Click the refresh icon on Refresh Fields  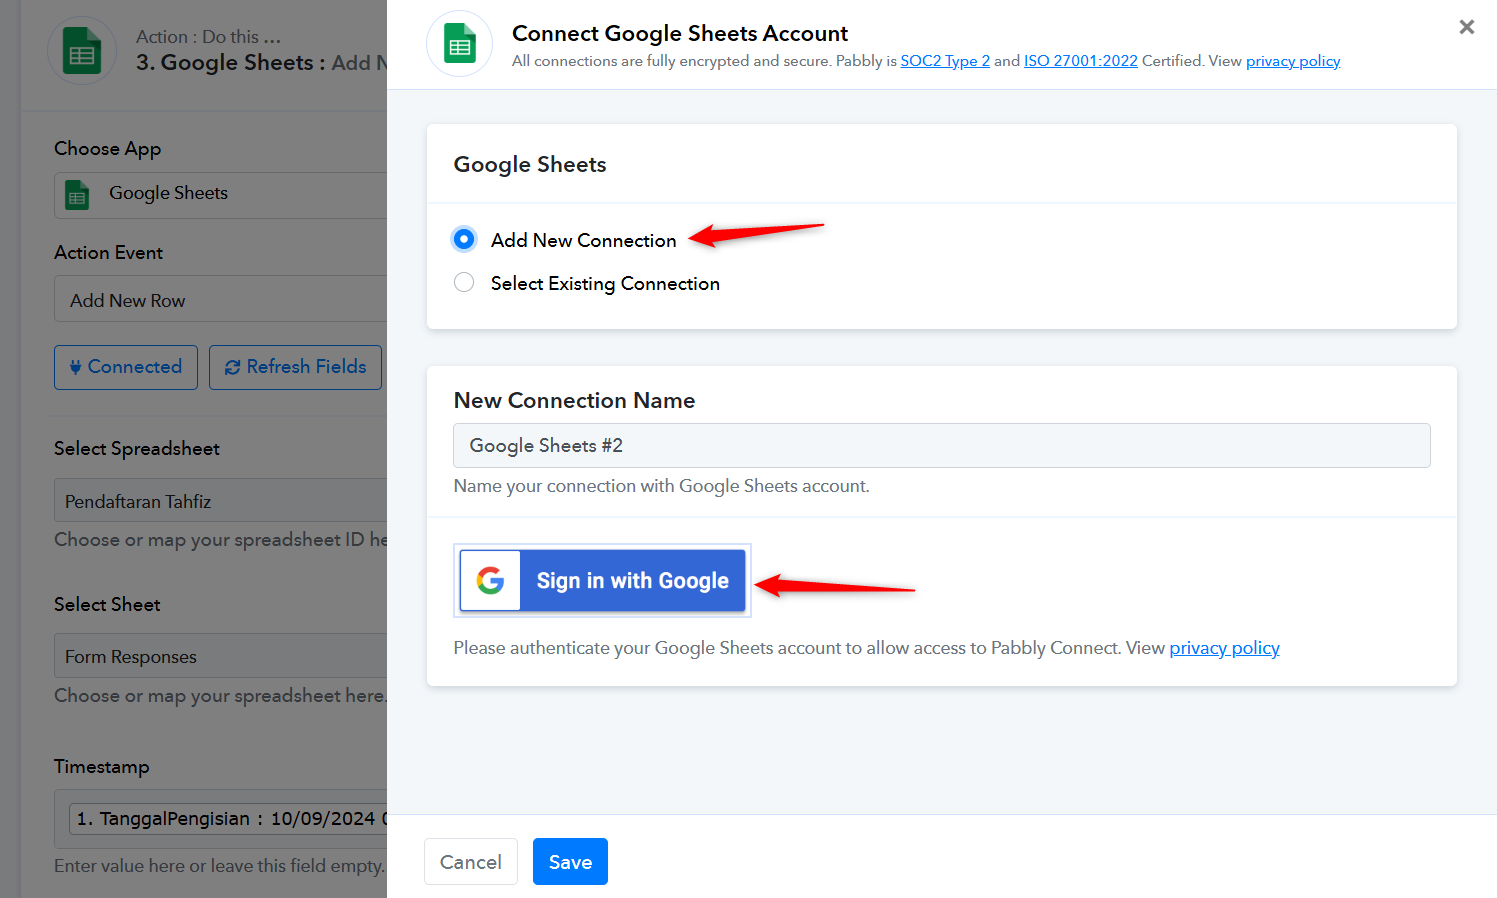[232, 367]
